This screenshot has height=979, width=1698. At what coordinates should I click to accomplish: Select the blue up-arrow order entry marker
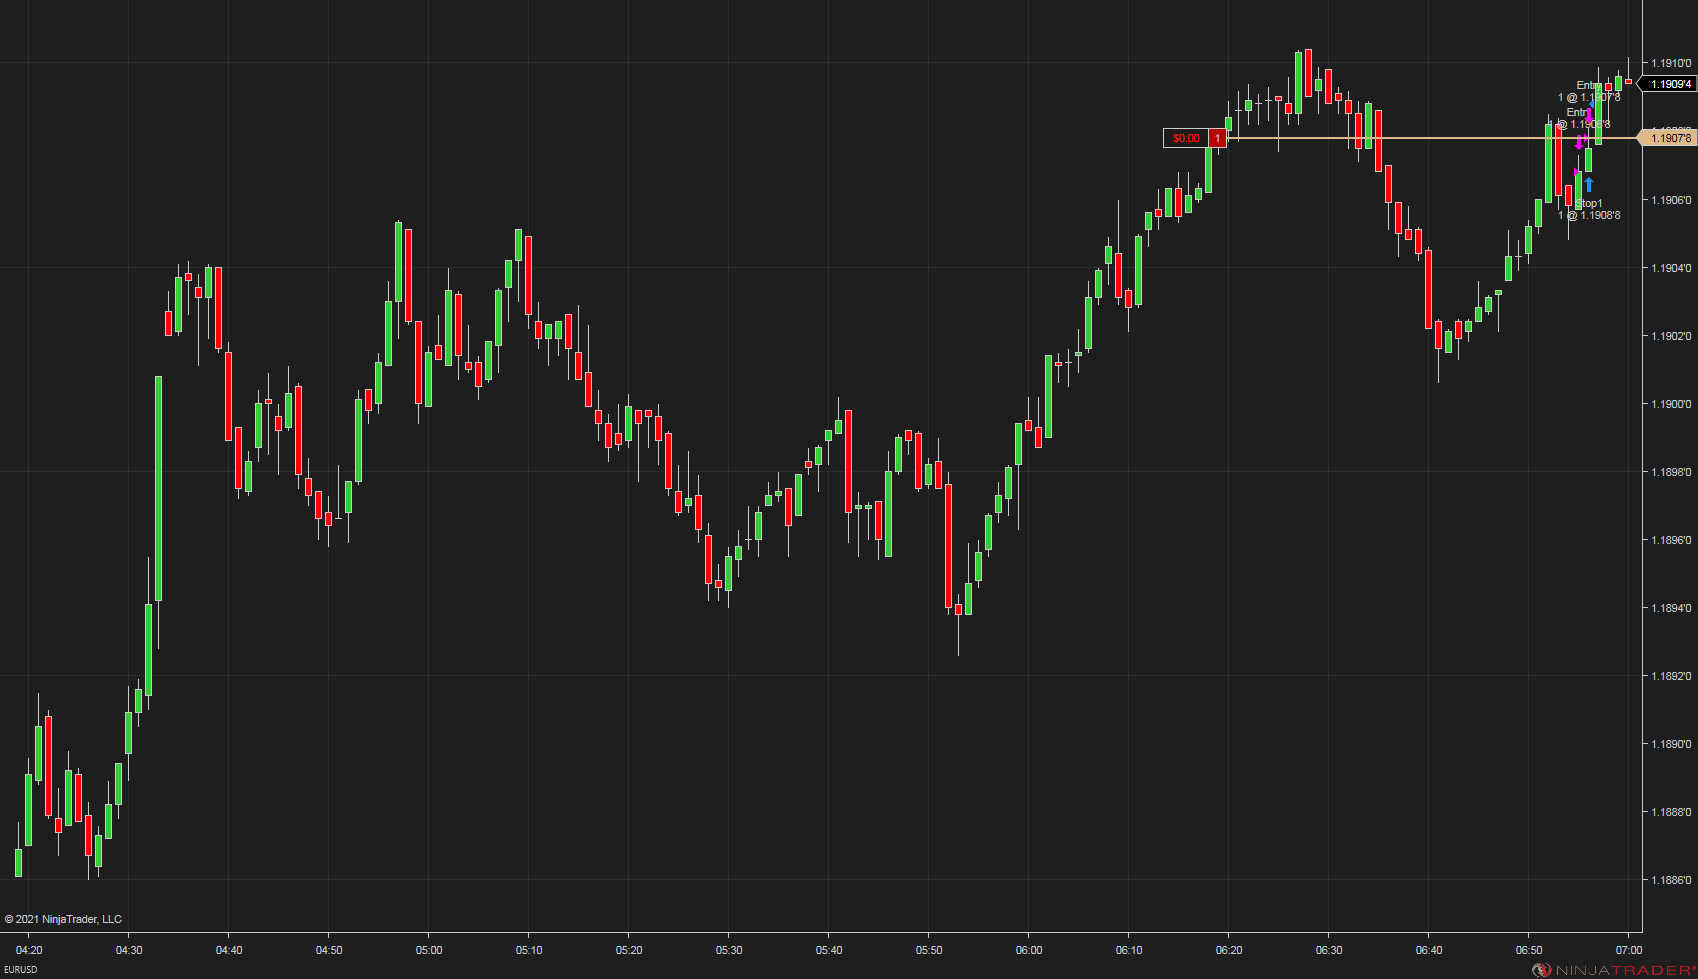tap(1589, 184)
